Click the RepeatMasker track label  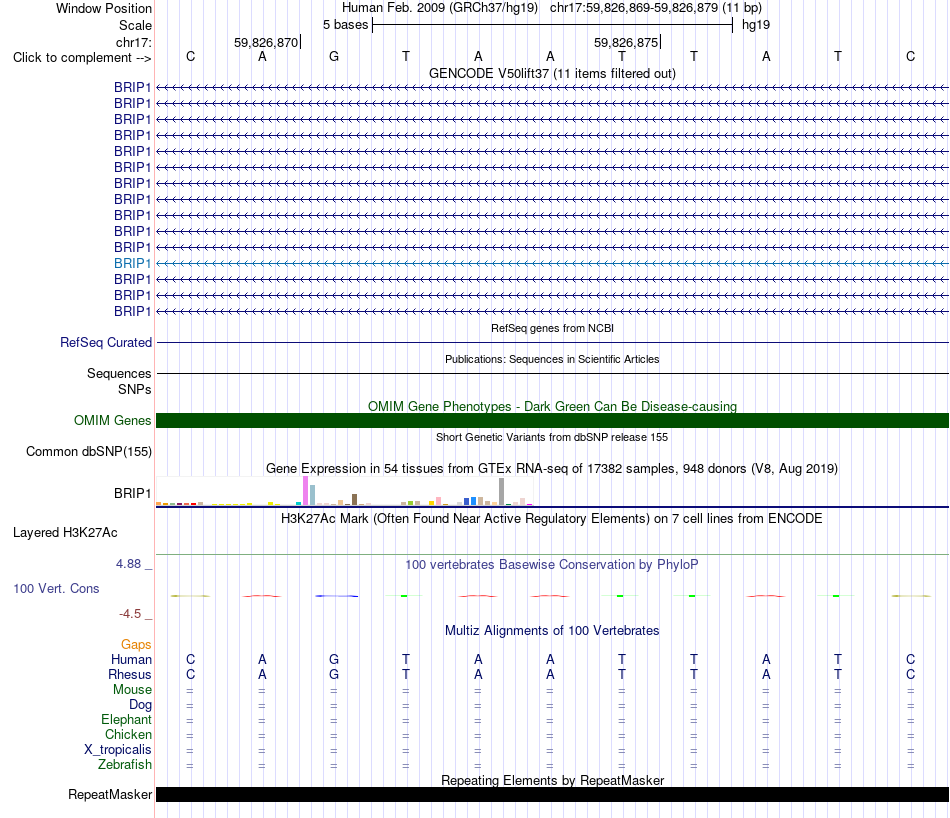[110, 794]
